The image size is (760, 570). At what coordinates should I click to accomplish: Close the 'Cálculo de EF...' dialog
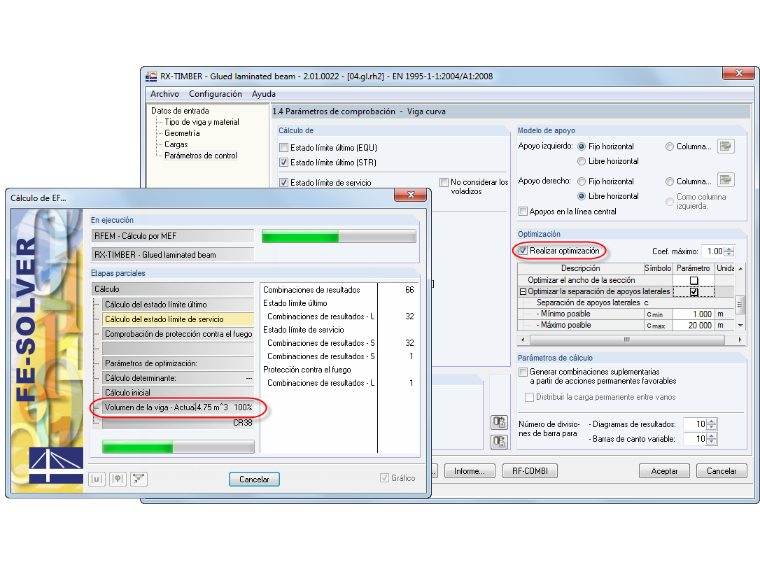411,195
